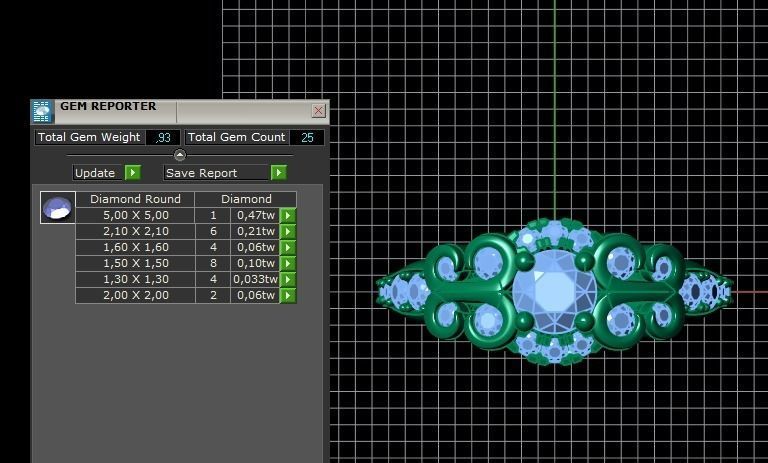Screen dimensions: 768x463
Task: Click green arrow for 5,00 X 5,00 row
Action: point(288,215)
